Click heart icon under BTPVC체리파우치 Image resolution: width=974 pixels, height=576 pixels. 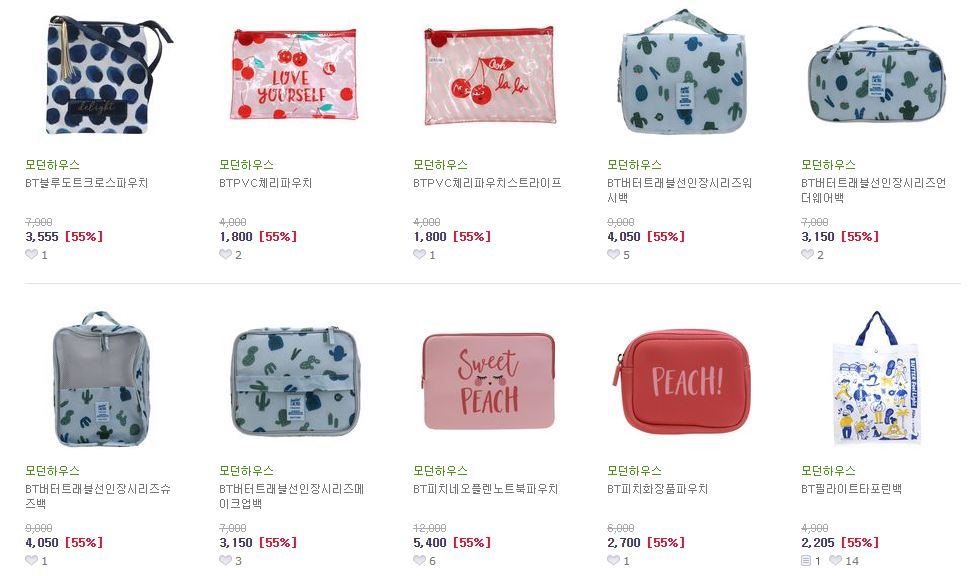[225, 254]
